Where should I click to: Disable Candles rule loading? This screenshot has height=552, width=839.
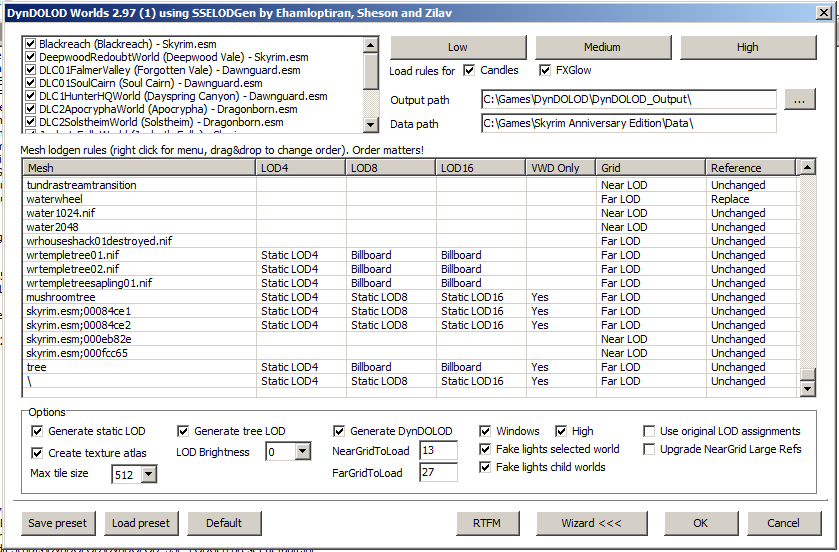(469, 70)
